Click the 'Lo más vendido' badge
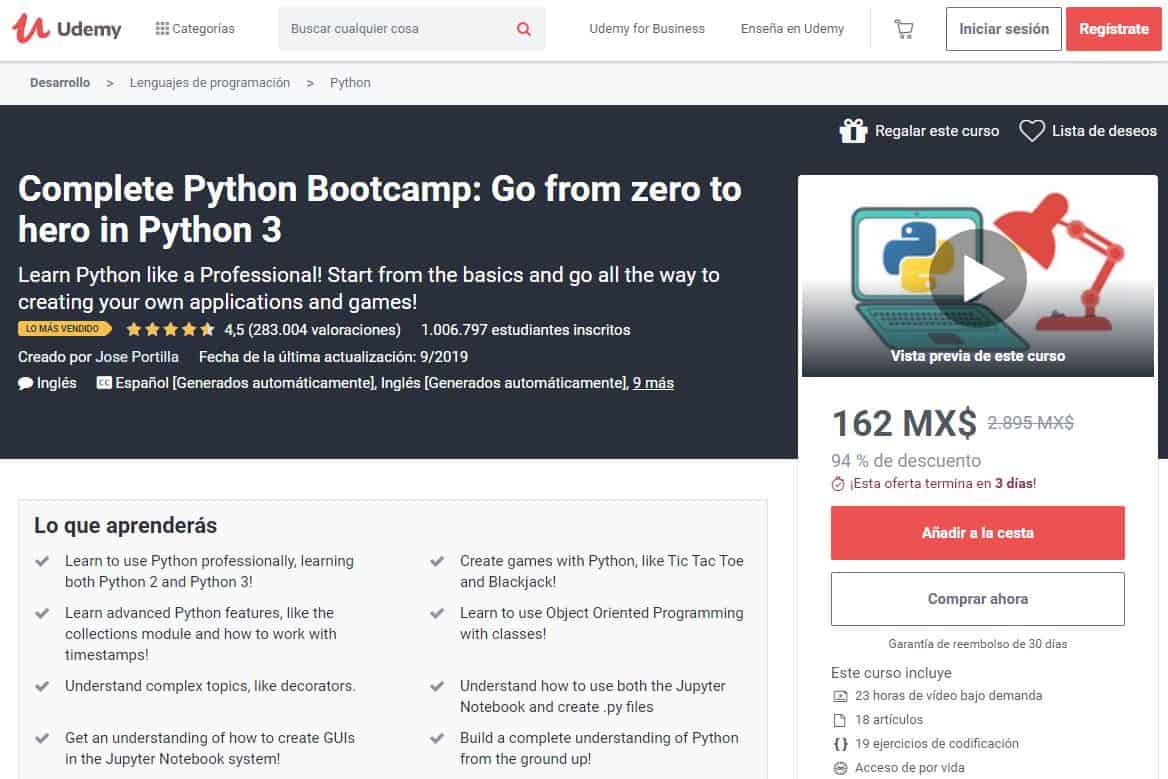Viewport: 1168px width, 779px height. (x=64, y=328)
